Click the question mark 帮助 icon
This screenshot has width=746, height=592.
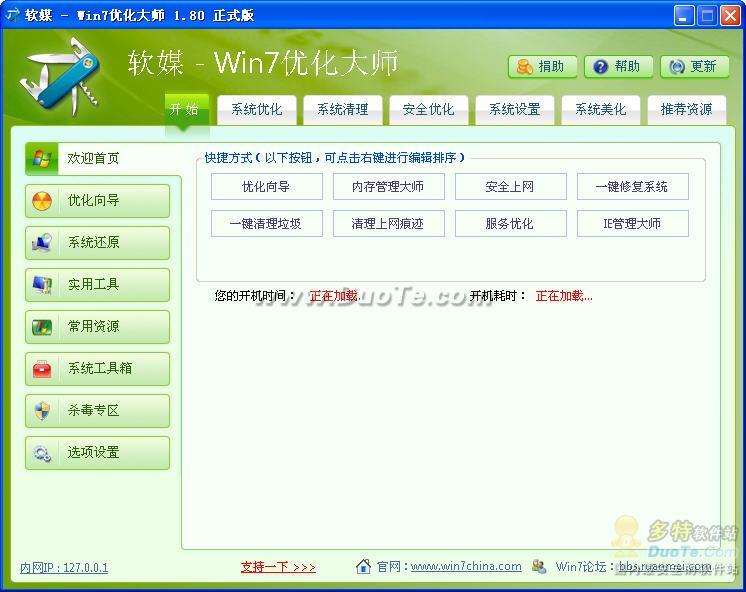tap(600, 67)
